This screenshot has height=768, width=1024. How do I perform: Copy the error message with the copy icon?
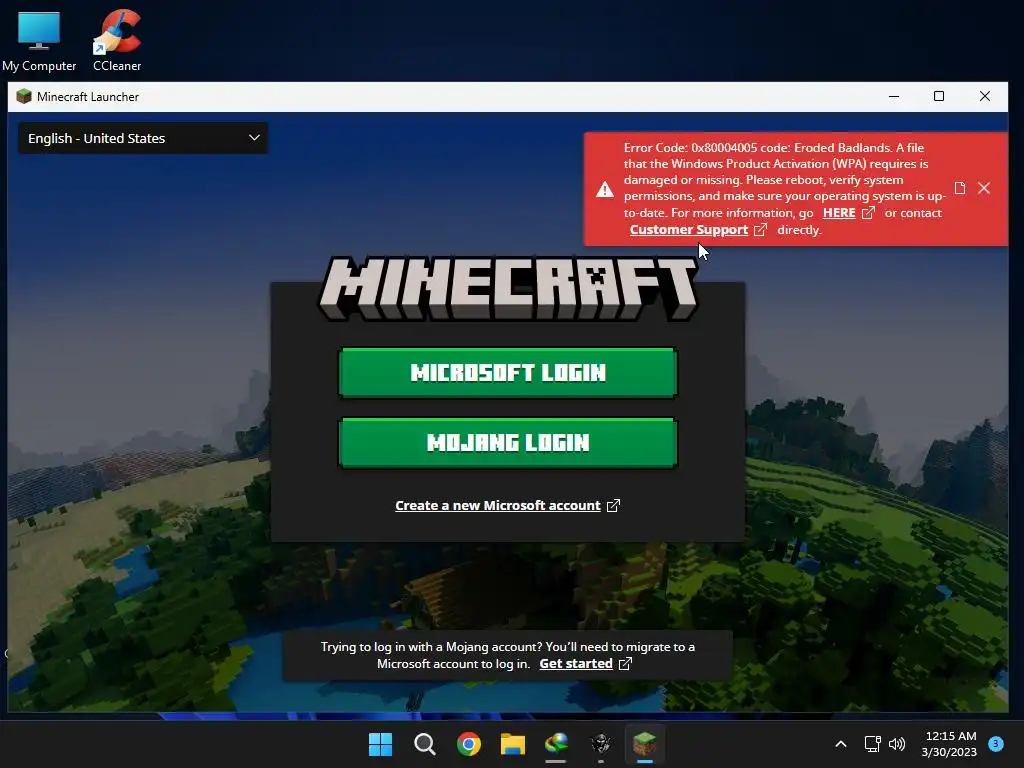click(x=959, y=188)
